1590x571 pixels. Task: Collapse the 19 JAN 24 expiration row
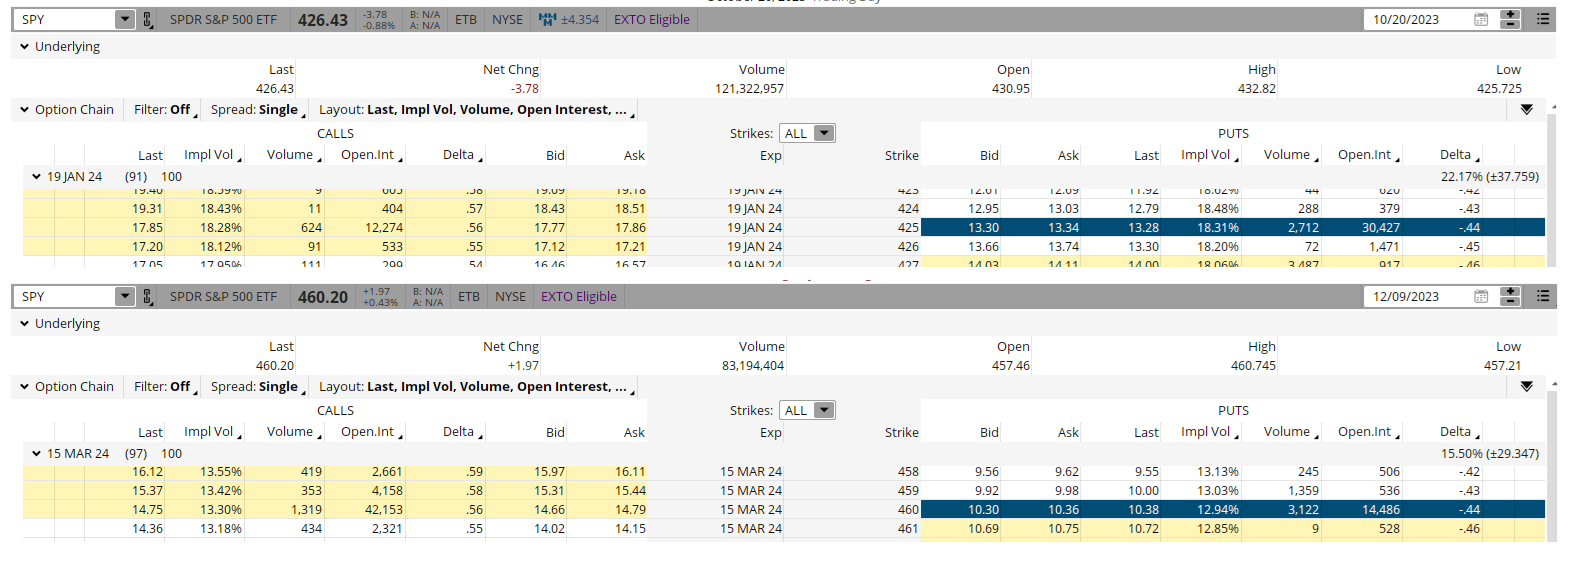[x=37, y=177]
